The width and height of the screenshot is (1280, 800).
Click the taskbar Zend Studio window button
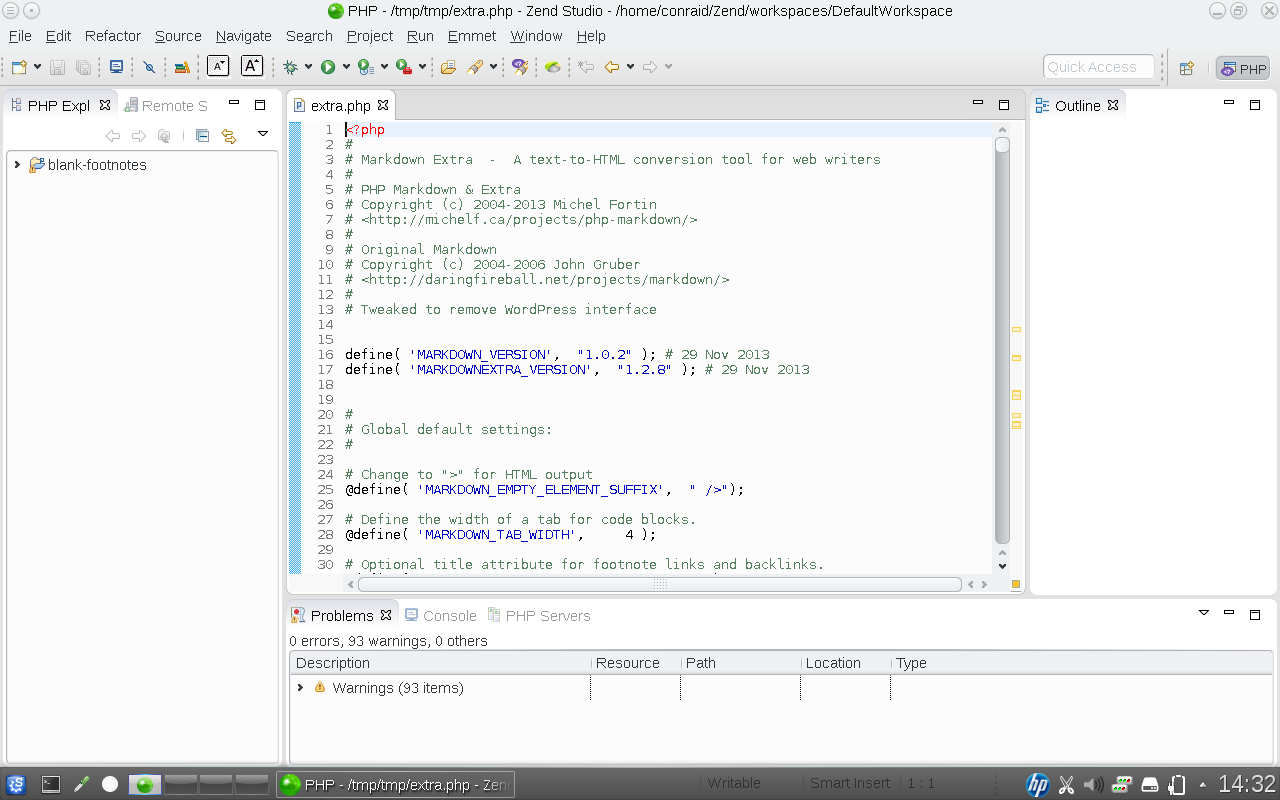pos(396,785)
